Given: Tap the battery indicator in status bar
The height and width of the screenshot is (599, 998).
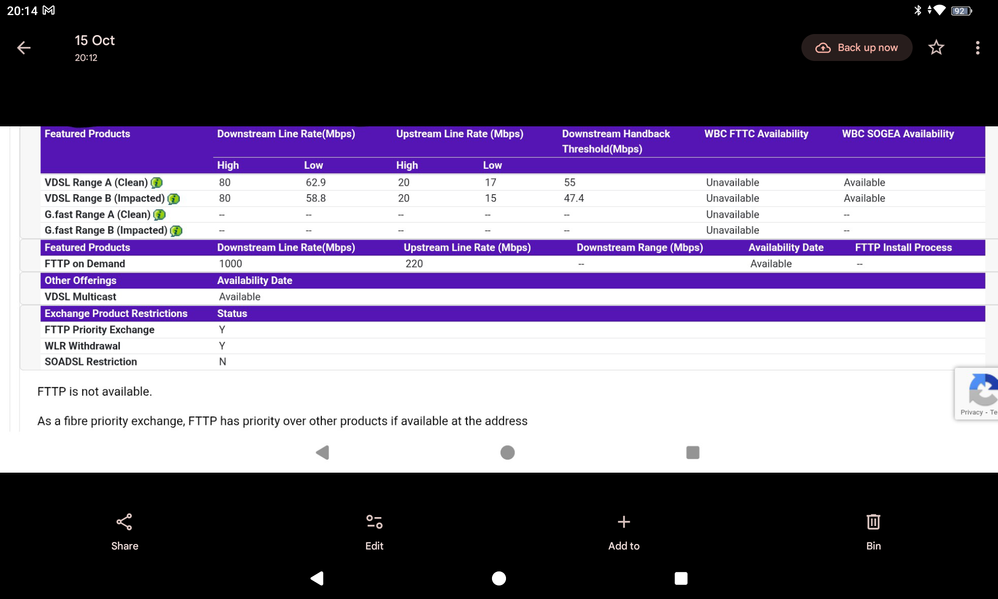Looking at the screenshot, I should pos(961,10).
